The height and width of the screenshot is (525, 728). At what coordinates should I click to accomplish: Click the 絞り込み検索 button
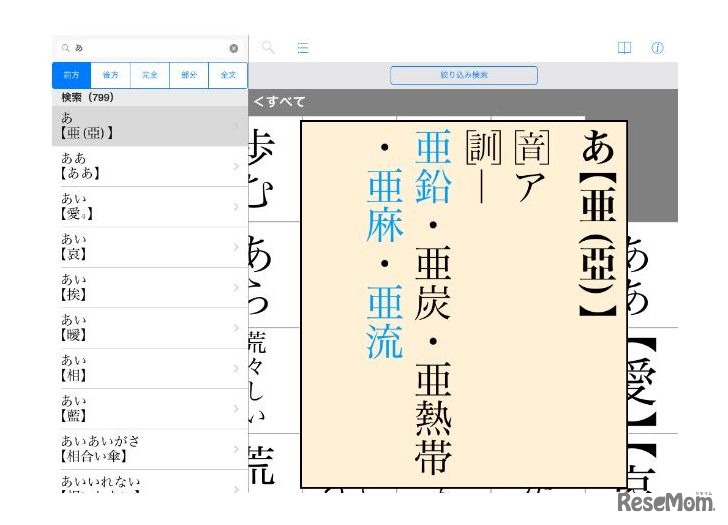pos(464,75)
